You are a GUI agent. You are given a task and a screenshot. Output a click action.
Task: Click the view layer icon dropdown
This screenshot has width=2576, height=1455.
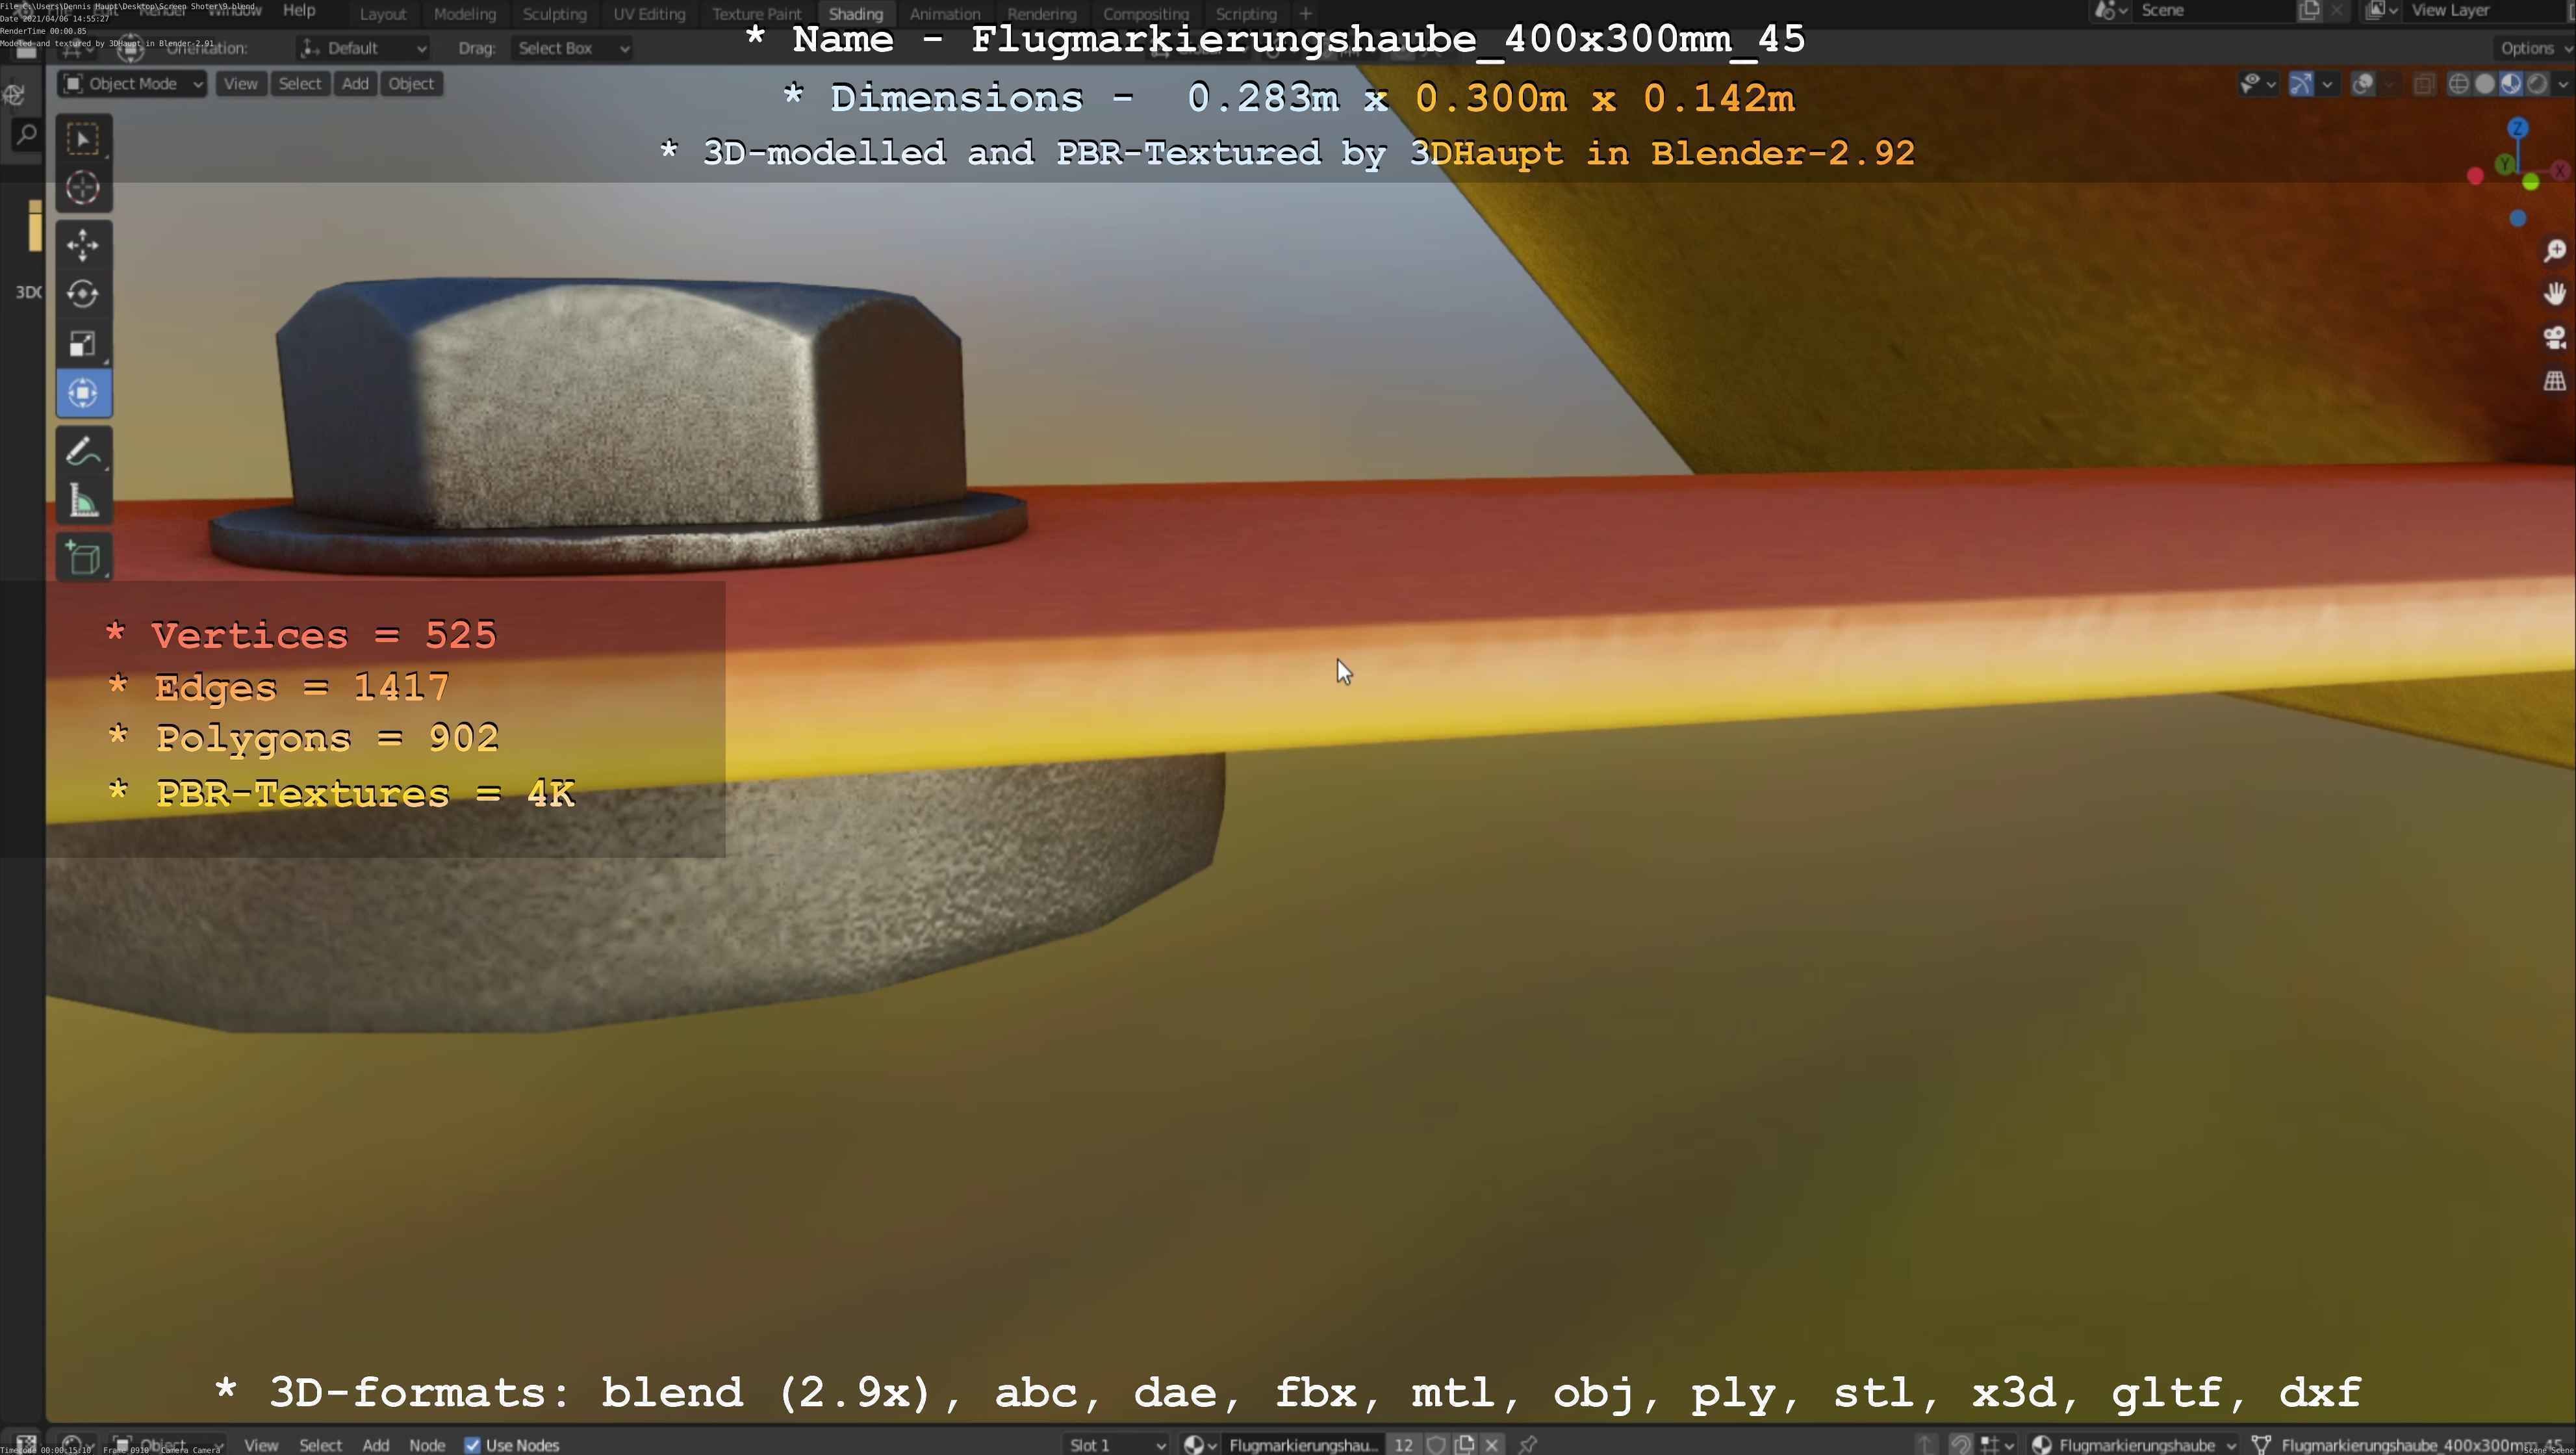click(x=2382, y=11)
